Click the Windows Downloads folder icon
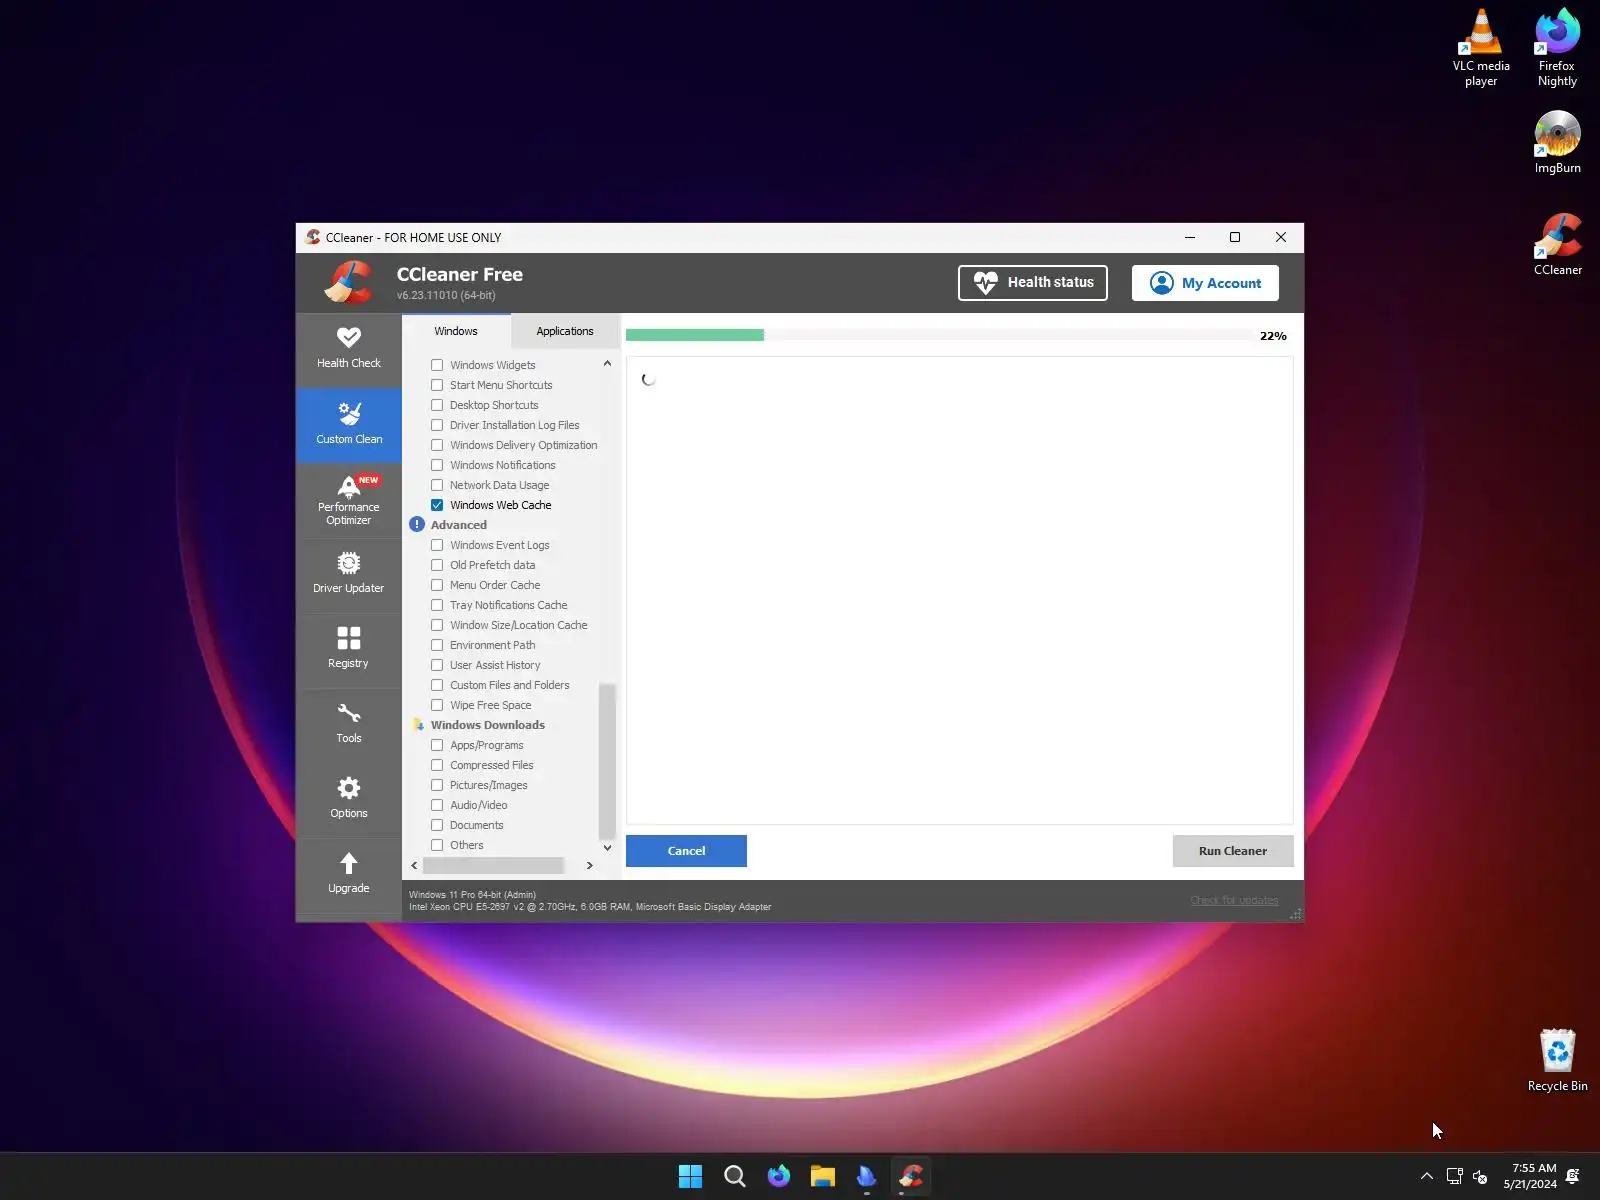The height and width of the screenshot is (1200, 1600). 418,725
